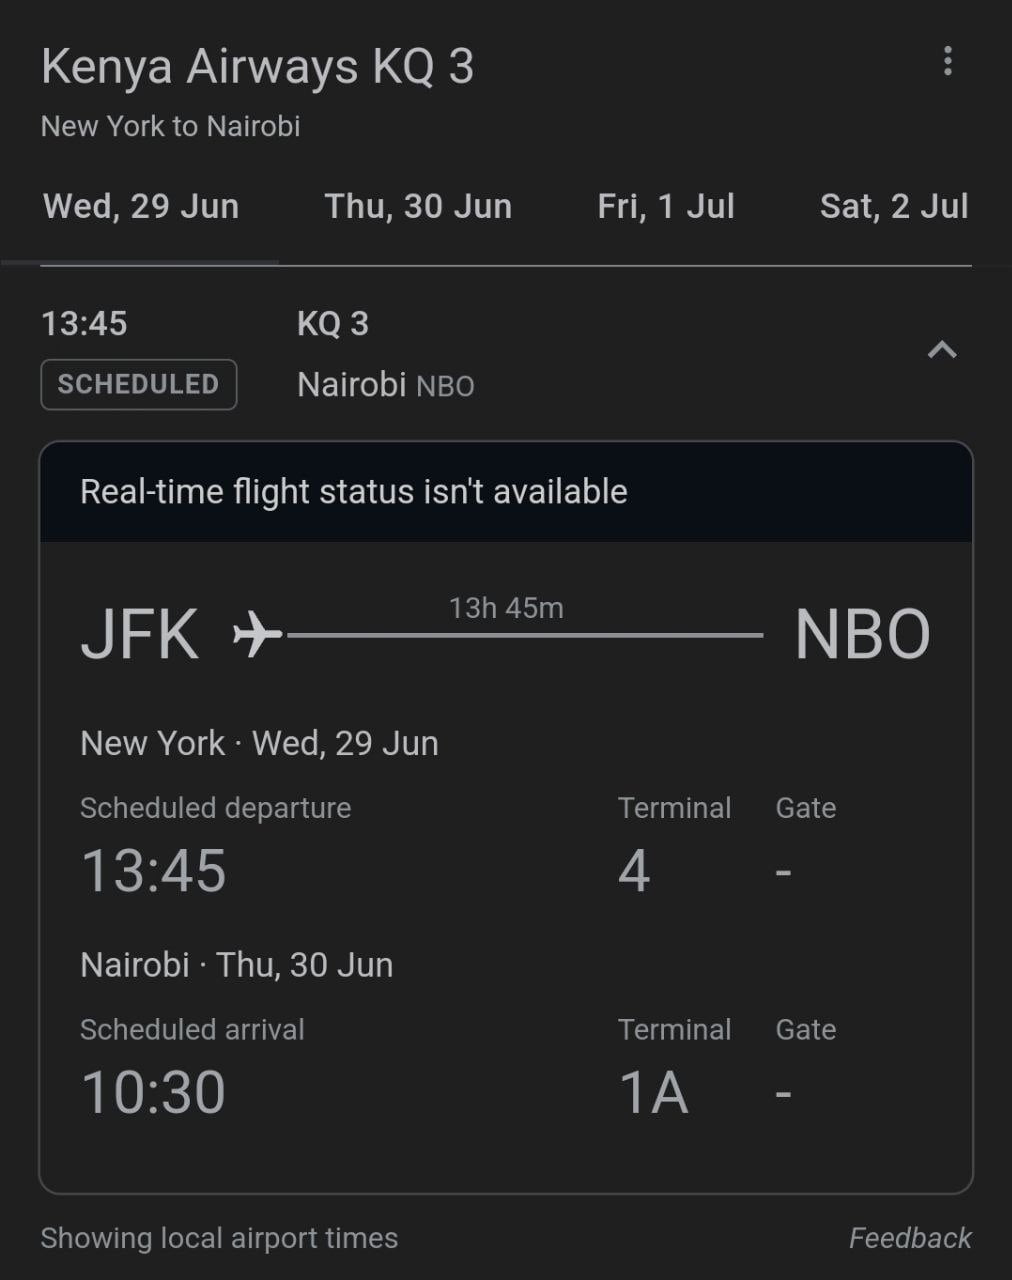Select the Wed, 29 Jun tab
This screenshot has width=1012, height=1280.
[x=141, y=207]
